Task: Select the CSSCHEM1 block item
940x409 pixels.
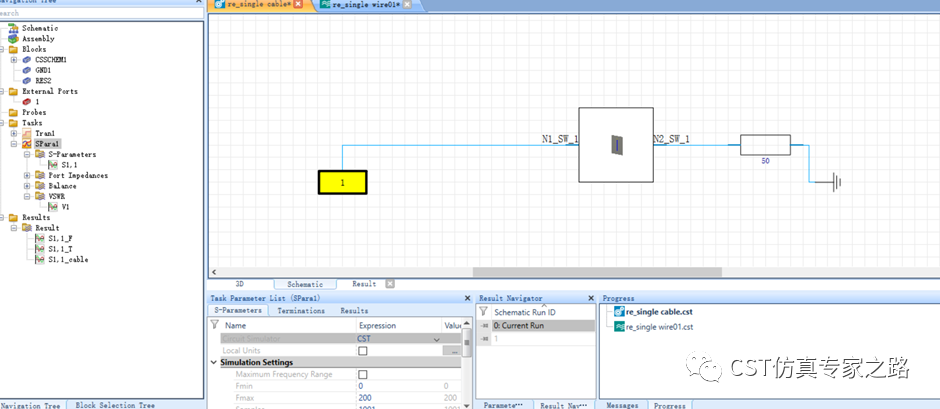Action: 50,60
